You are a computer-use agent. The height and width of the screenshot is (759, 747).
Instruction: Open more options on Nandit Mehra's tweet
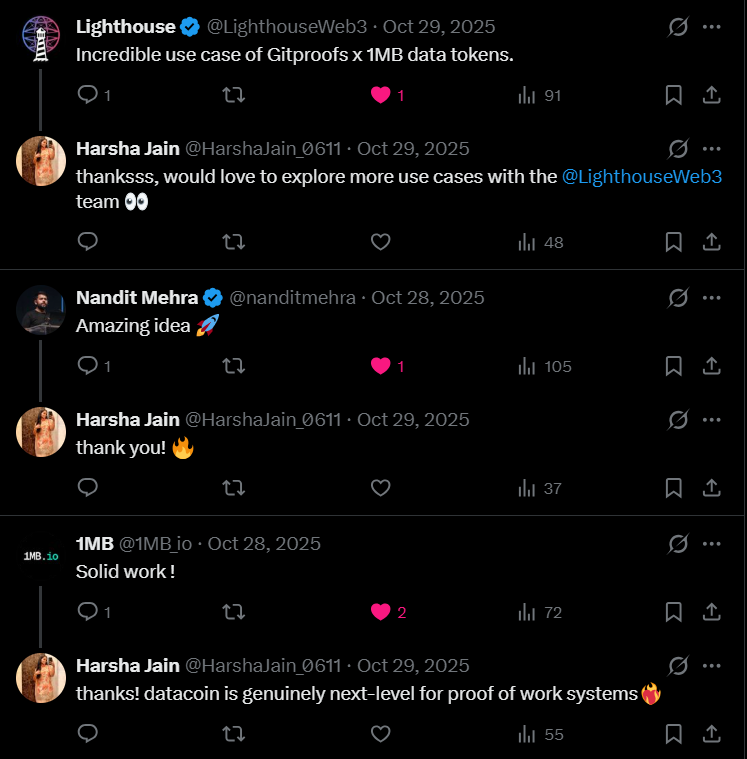[711, 297]
